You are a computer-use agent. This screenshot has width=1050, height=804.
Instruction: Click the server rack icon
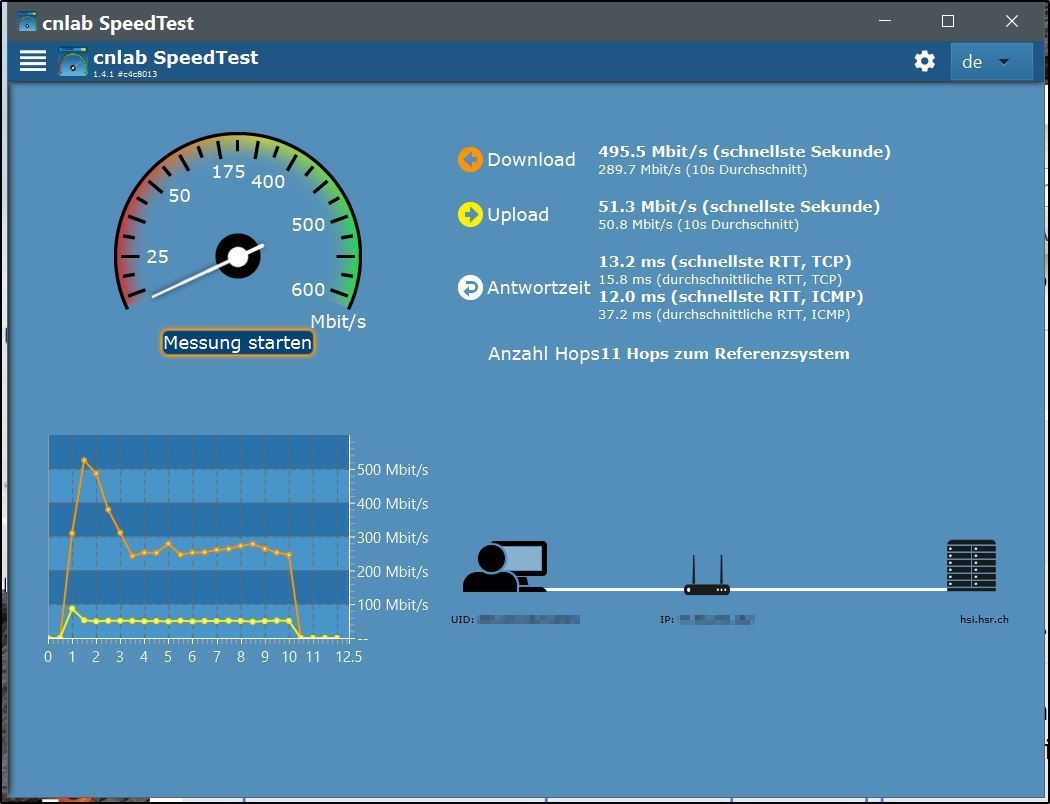pyautogui.click(x=971, y=566)
